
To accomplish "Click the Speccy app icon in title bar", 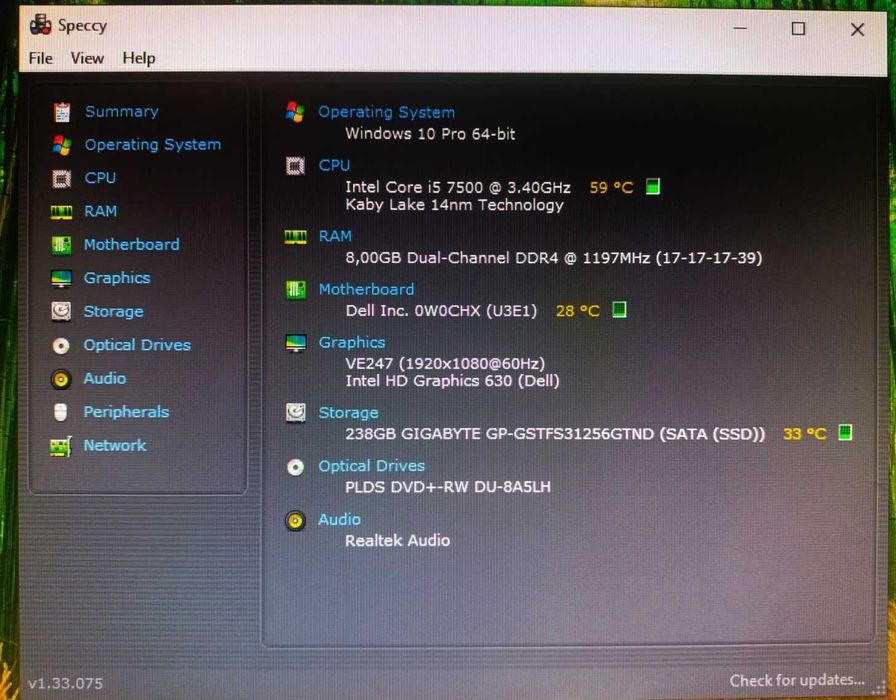I will 41,25.
